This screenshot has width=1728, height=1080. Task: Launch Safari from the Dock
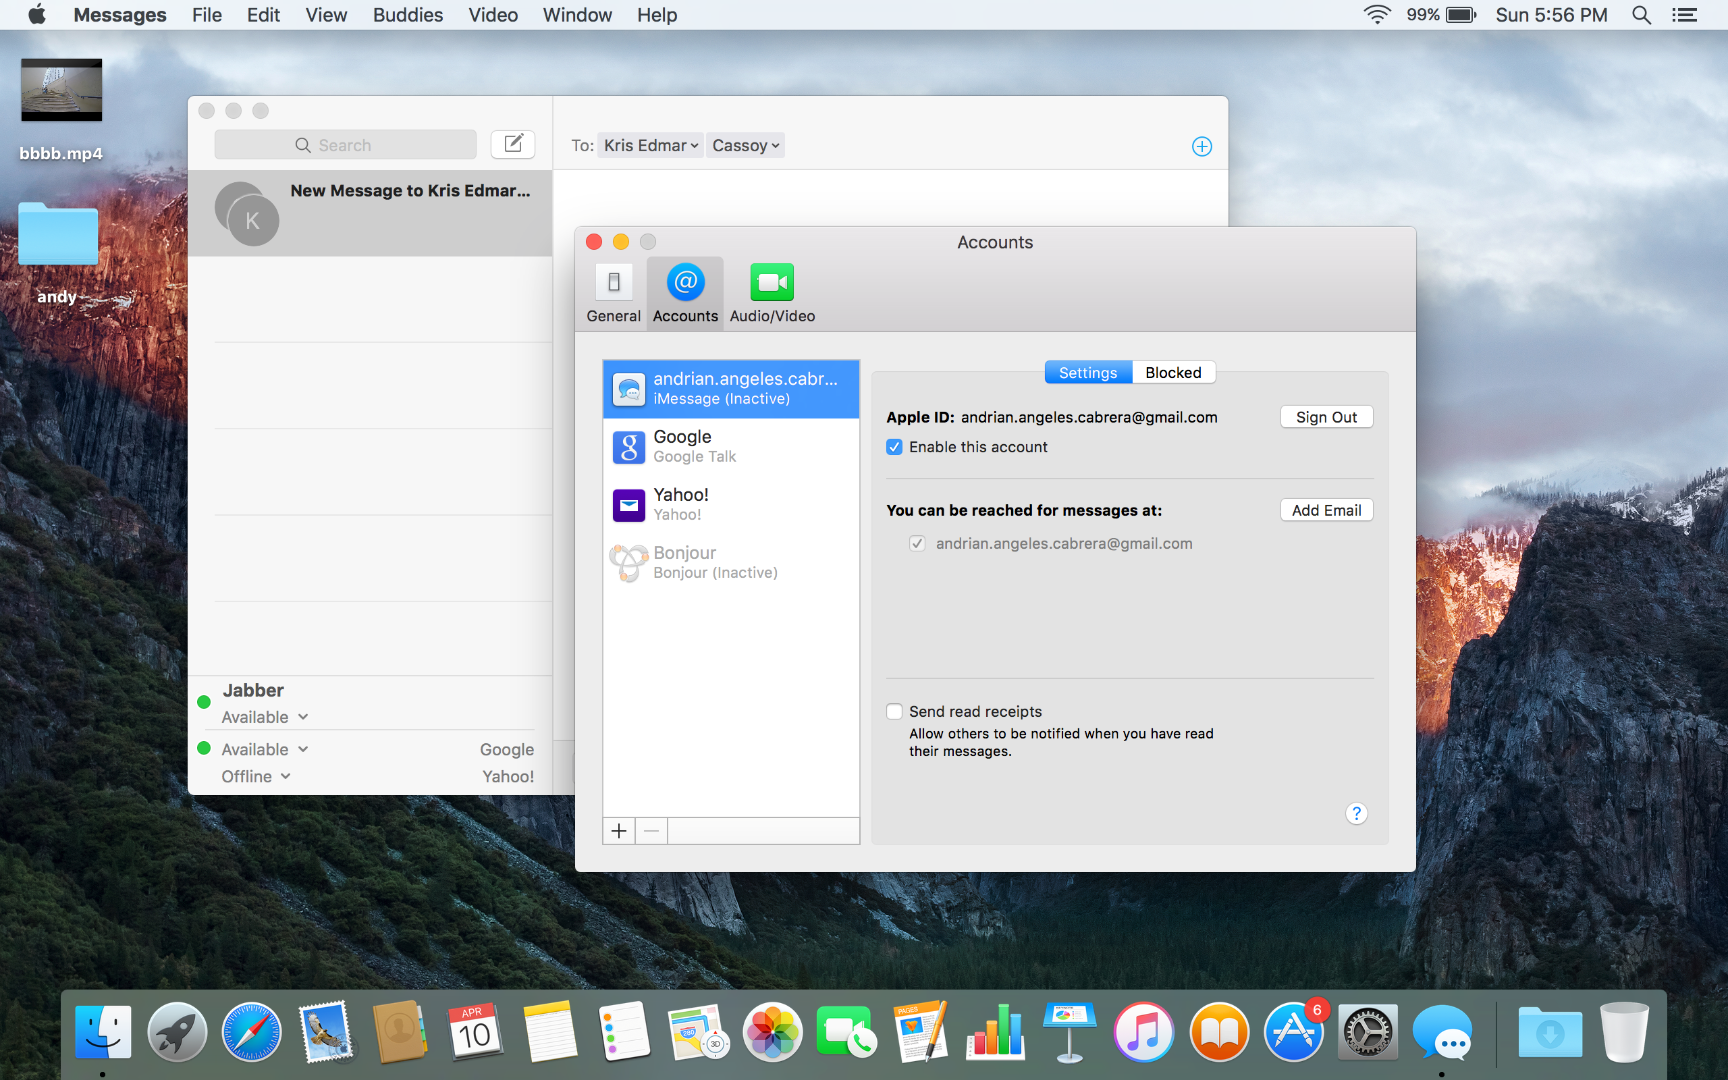pyautogui.click(x=252, y=1032)
